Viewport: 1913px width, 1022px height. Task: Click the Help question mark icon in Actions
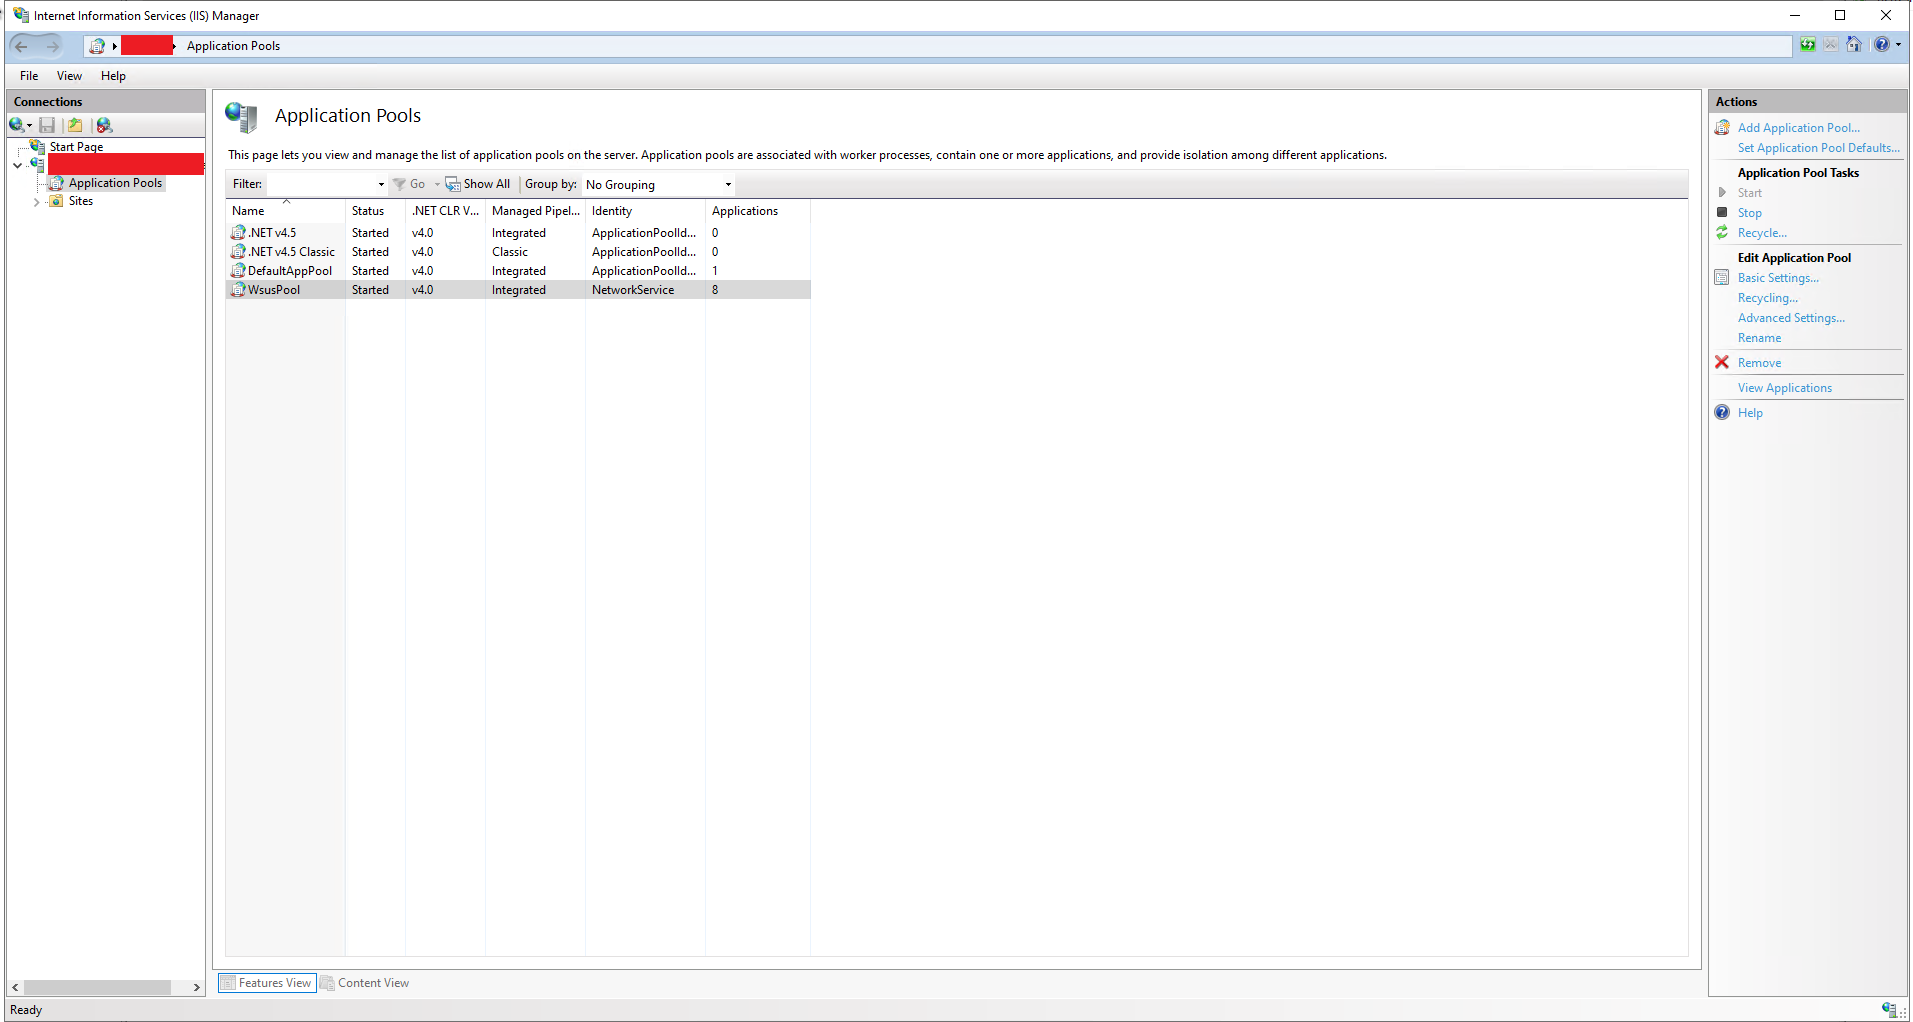click(1722, 412)
